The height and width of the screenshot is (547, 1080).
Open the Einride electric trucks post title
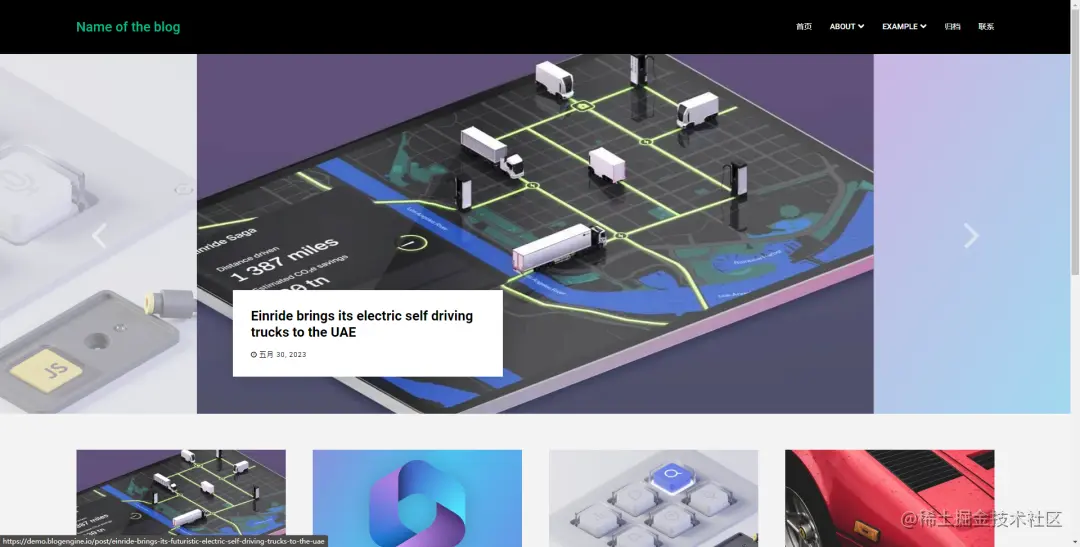pyautogui.click(x=362, y=324)
